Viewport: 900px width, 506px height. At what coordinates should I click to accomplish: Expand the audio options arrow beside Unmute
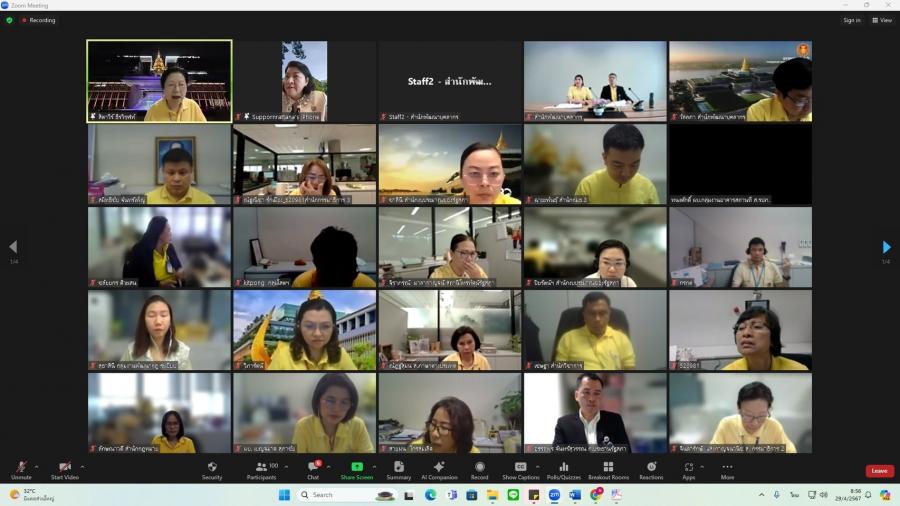(37, 466)
